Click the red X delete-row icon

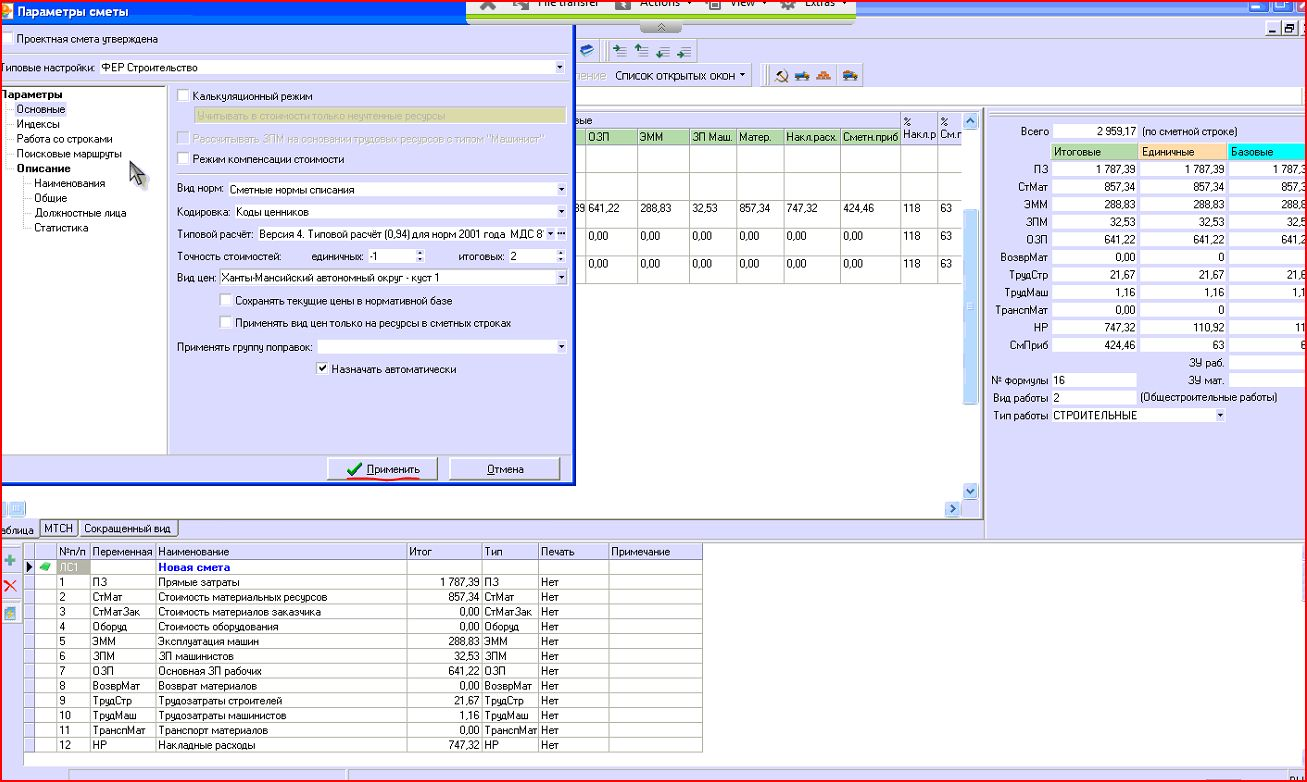click(10, 586)
